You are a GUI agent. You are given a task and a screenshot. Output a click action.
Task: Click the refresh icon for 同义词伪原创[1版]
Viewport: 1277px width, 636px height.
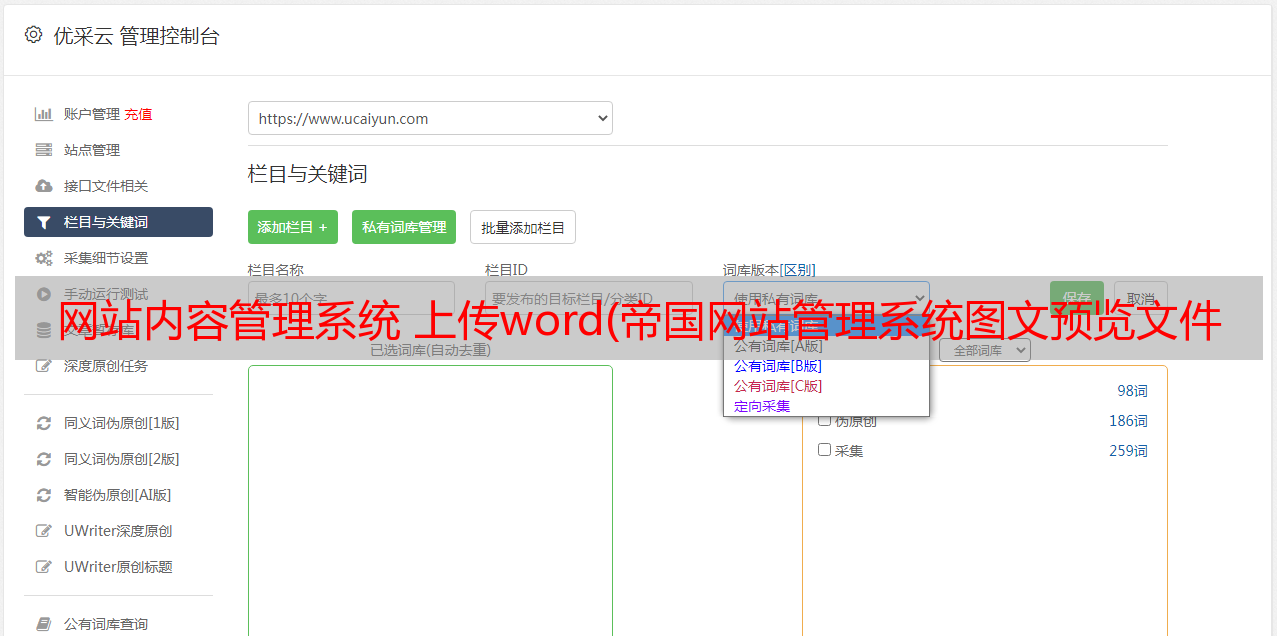(43, 423)
